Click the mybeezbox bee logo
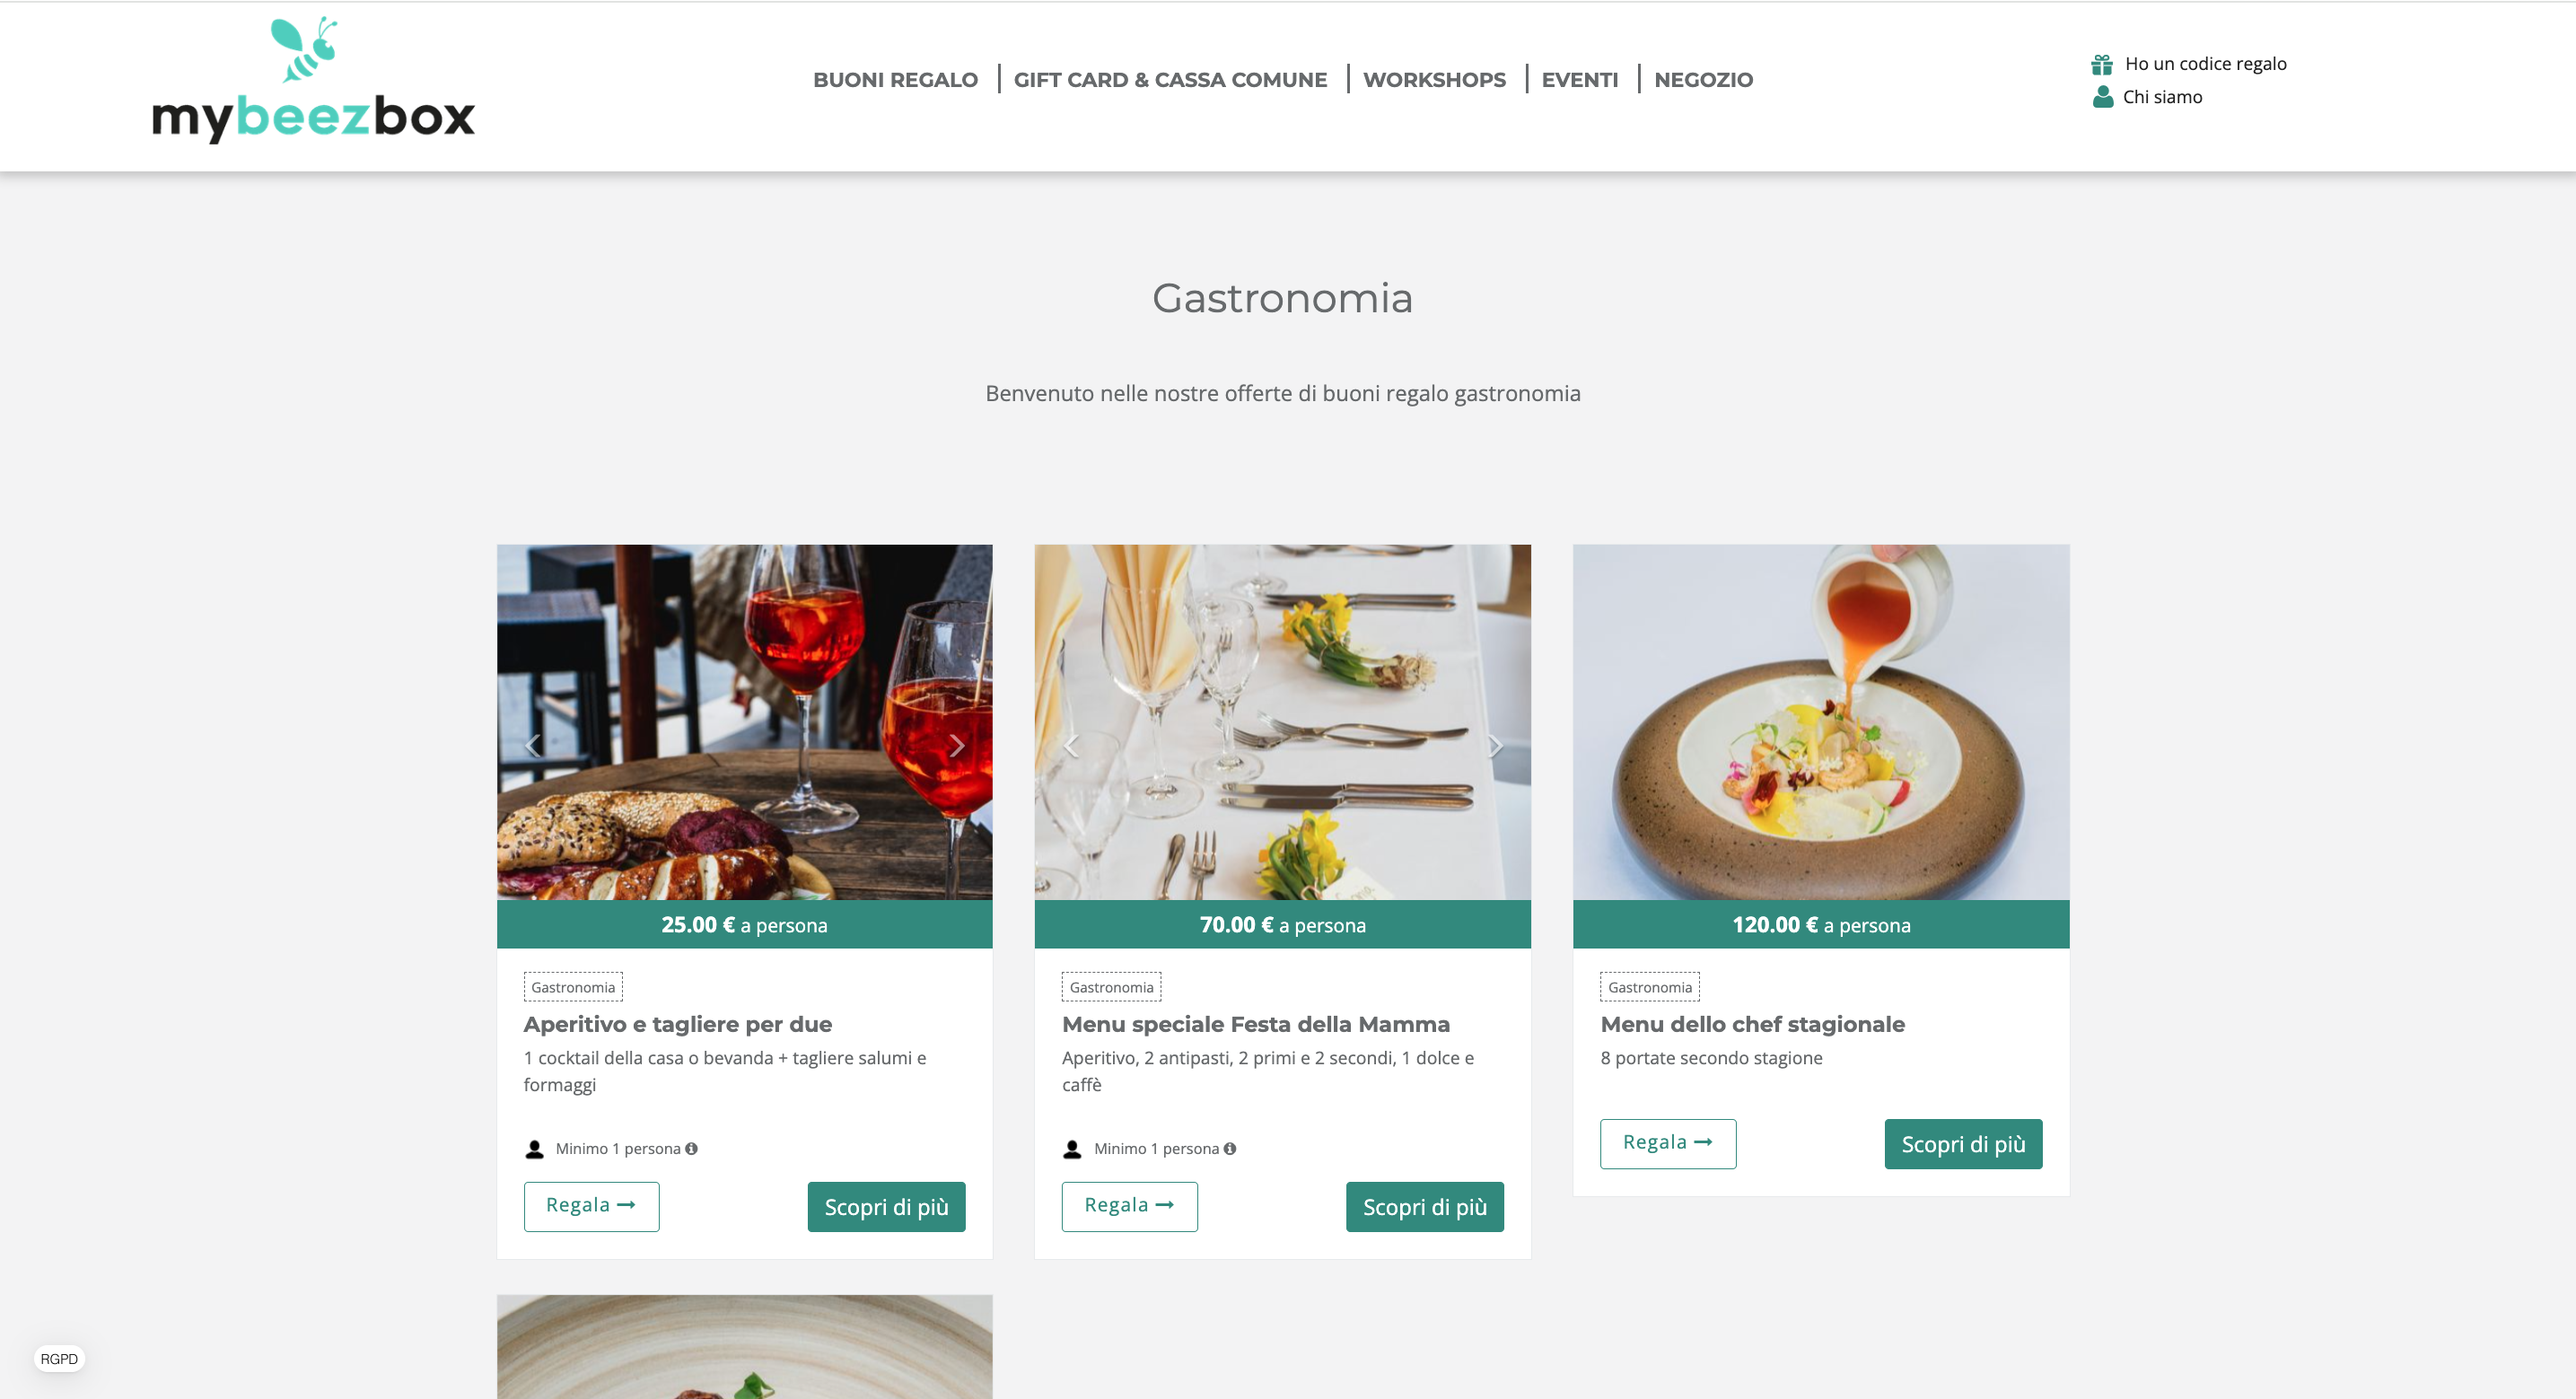Screen dimensions: 2576x1399 [x=313, y=80]
